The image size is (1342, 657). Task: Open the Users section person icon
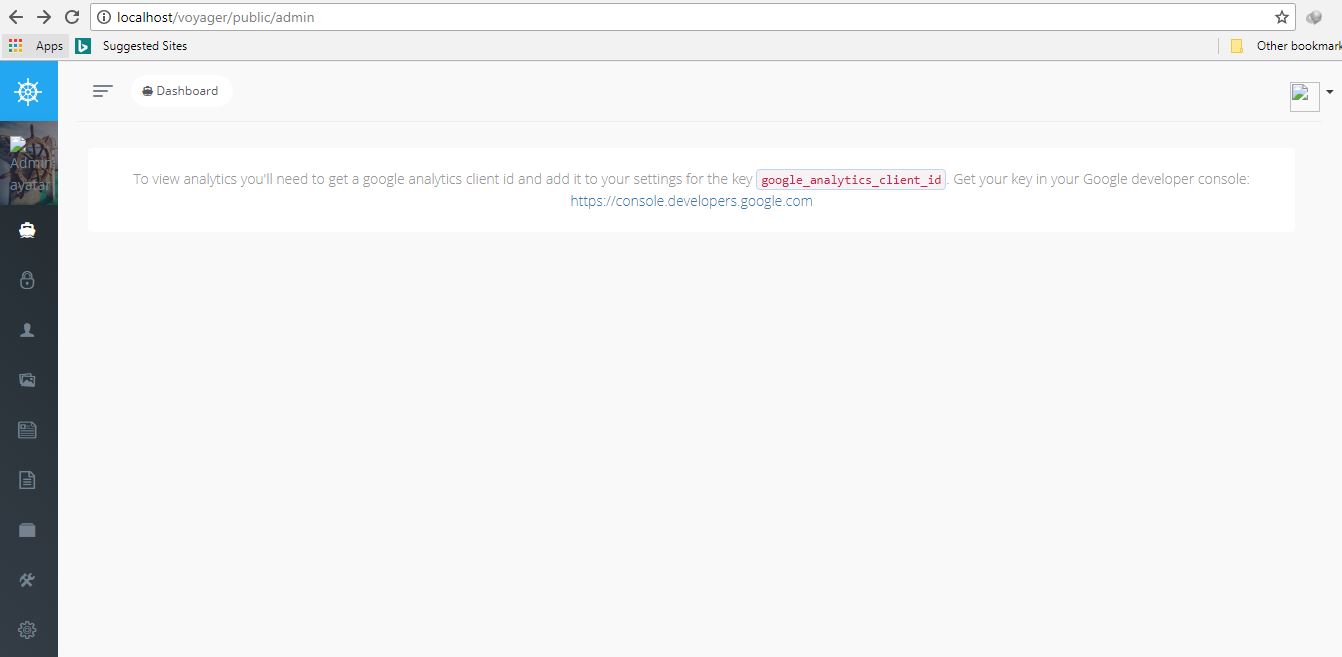pos(28,330)
